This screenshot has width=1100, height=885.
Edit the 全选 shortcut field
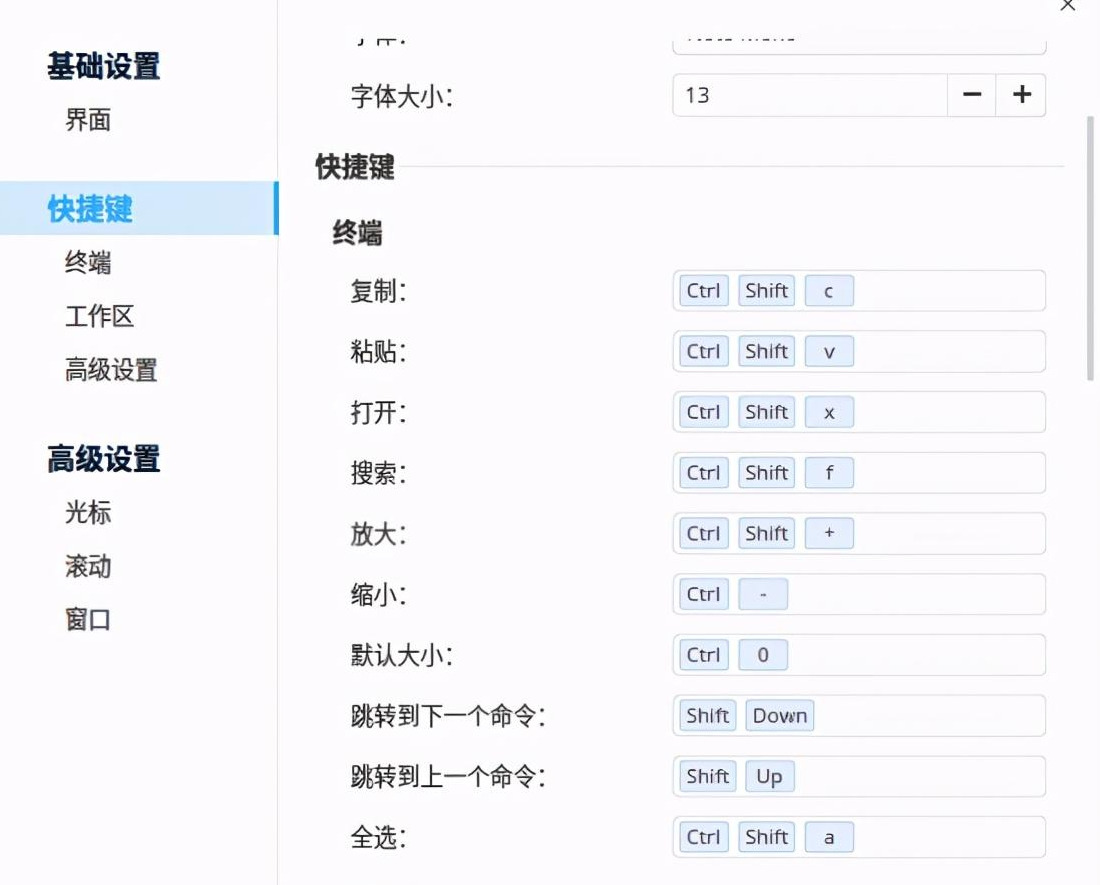click(x=859, y=837)
